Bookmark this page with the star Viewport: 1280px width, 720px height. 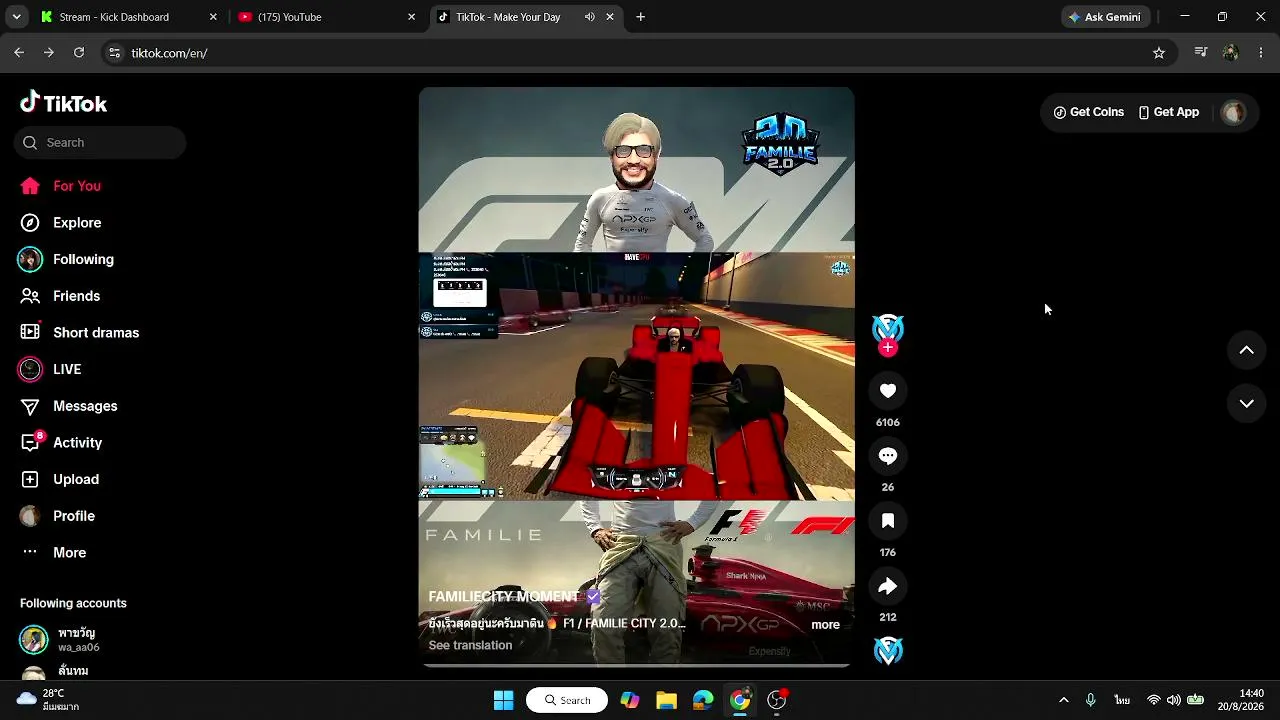1159,53
